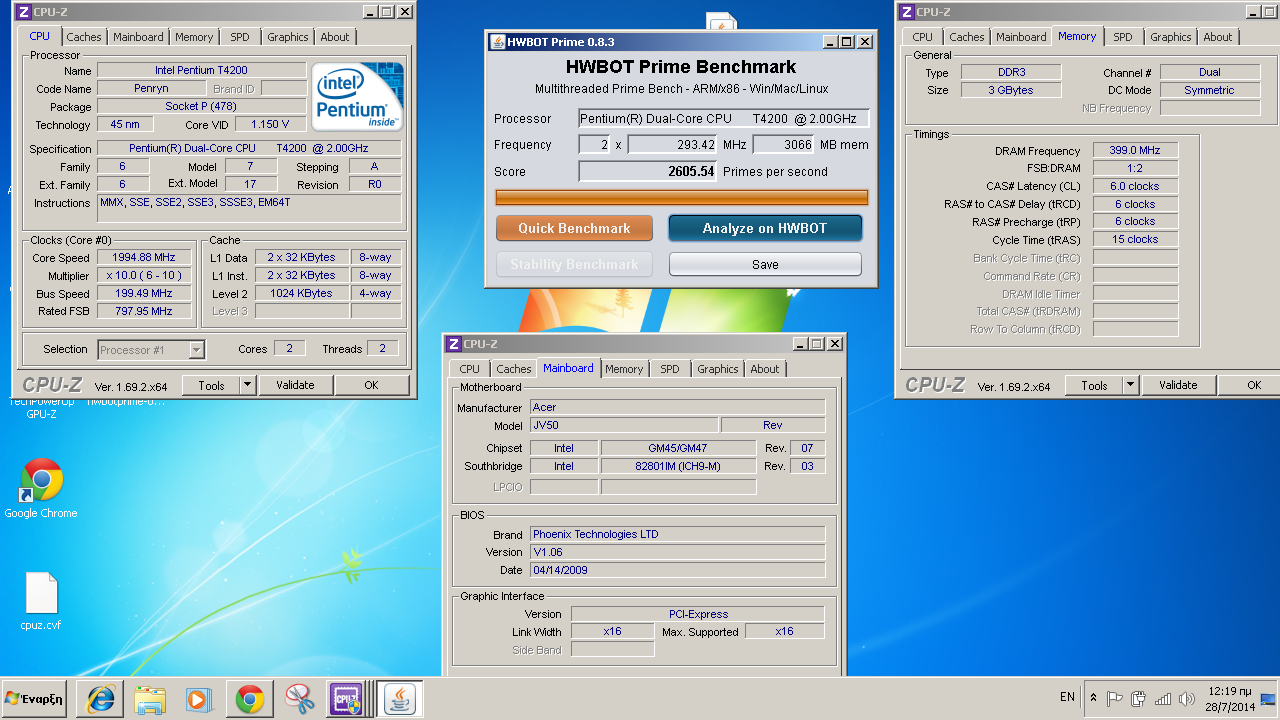This screenshot has width=1280, height=720.
Task: Select the cpuz.cvf file on the desktop
Action: tap(41, 602)
